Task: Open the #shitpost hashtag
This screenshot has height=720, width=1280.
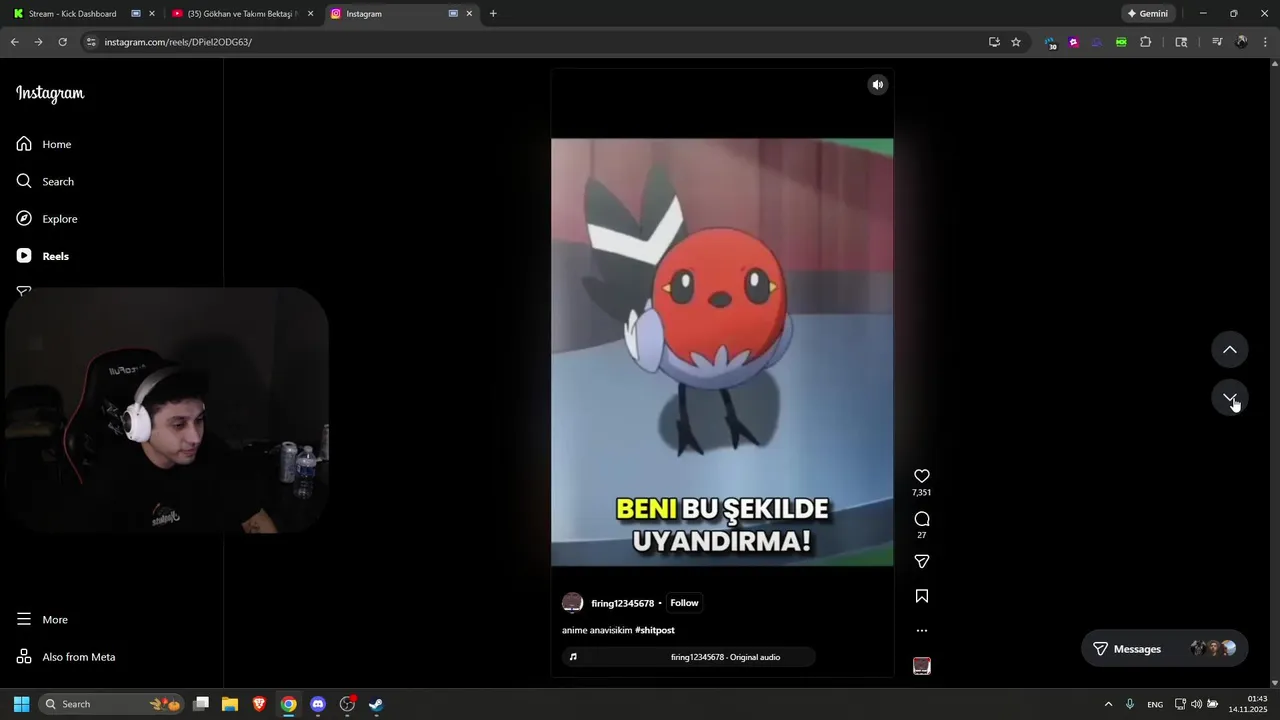Action: (x=655, y=631)
